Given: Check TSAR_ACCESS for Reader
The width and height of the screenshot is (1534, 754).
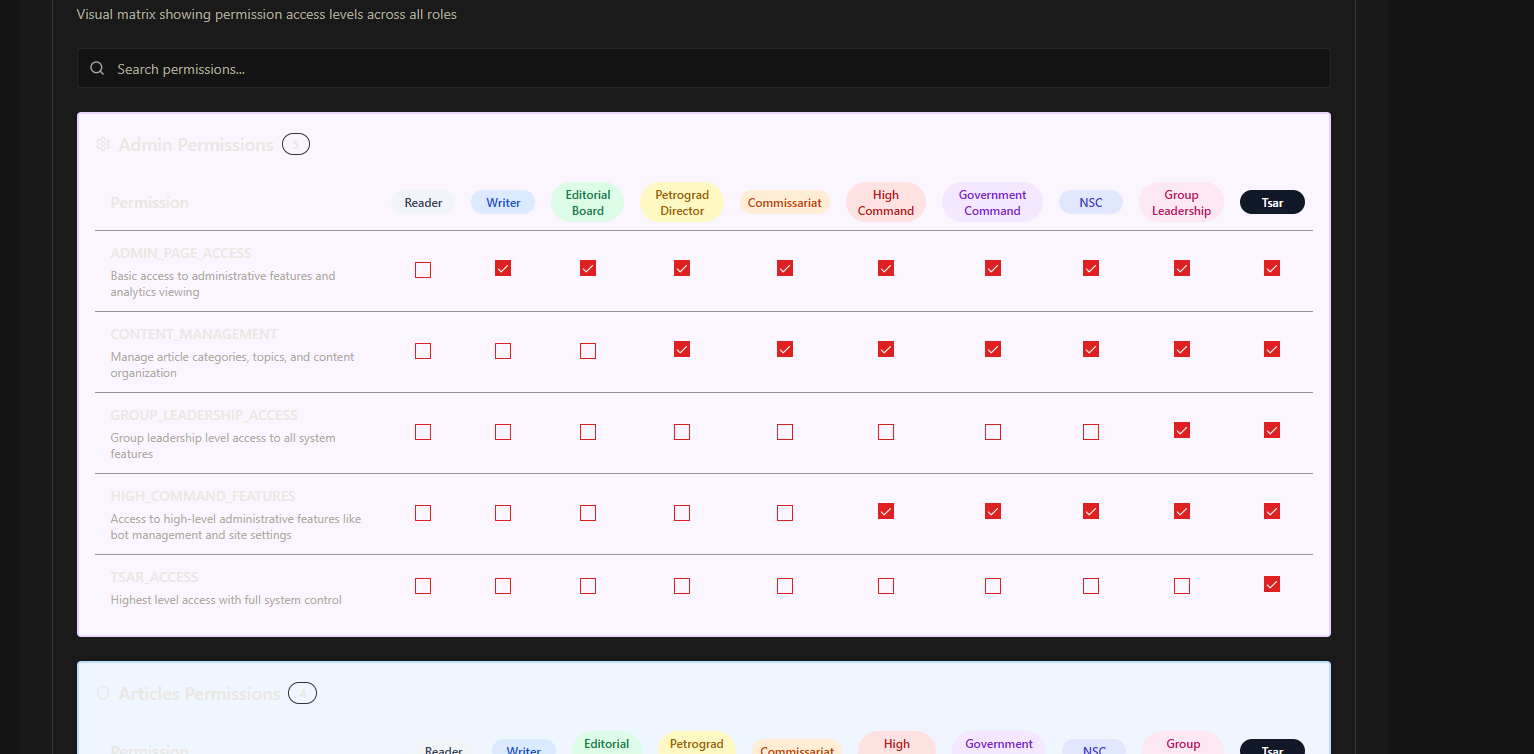Looking at the screenshot, I should (423, 586).
